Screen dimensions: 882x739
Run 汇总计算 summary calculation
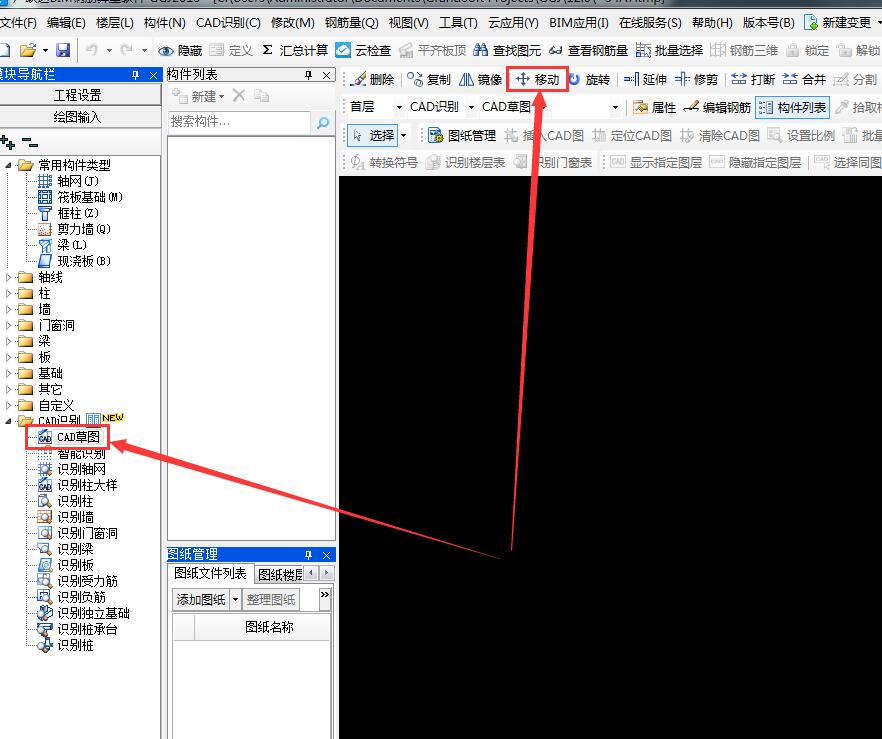[295, 50]
